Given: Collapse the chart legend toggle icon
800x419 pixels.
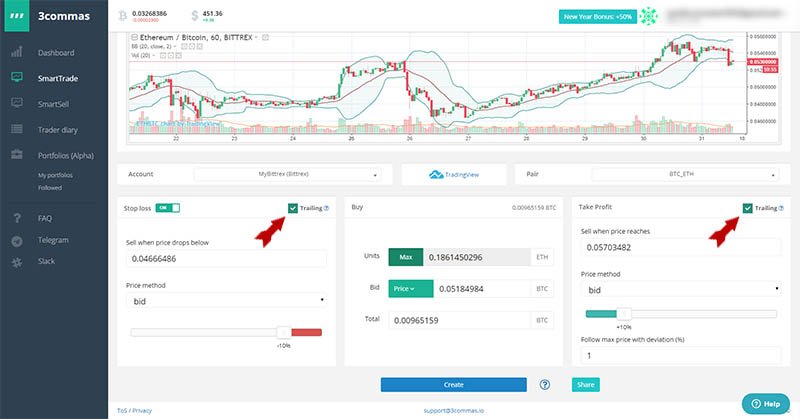Looking at the screenshot, I should tap(135, 37).
